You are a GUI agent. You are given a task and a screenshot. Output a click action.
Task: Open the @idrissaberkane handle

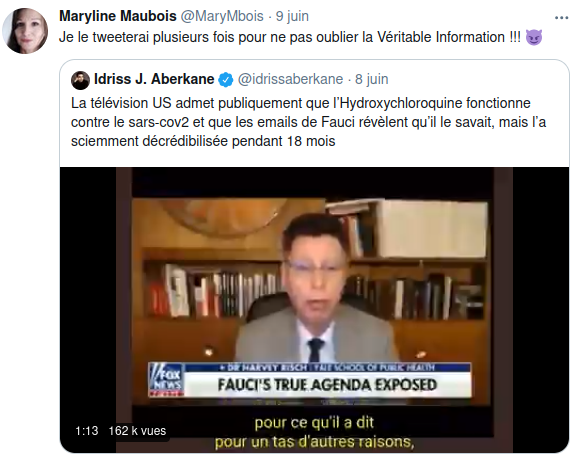290,79
